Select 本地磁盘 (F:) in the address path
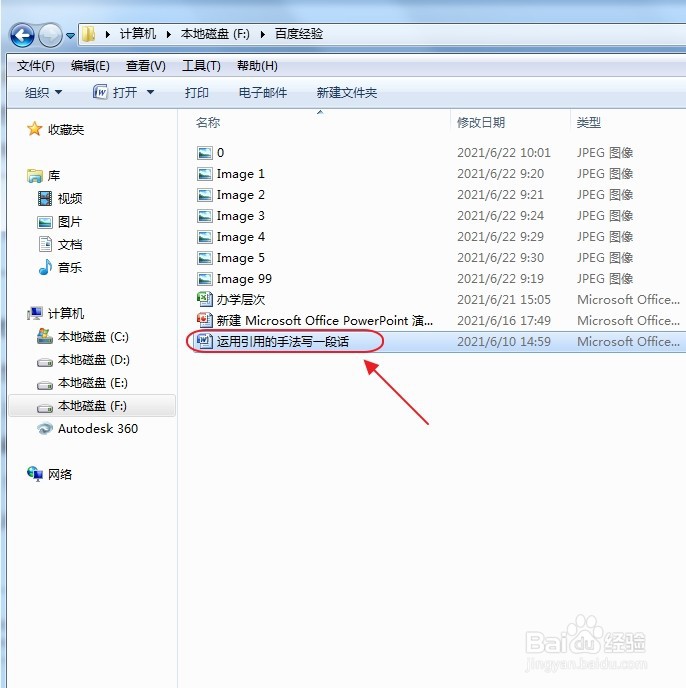Image resolution: width=686 pixels, height=688 pixels. (215, 34)
